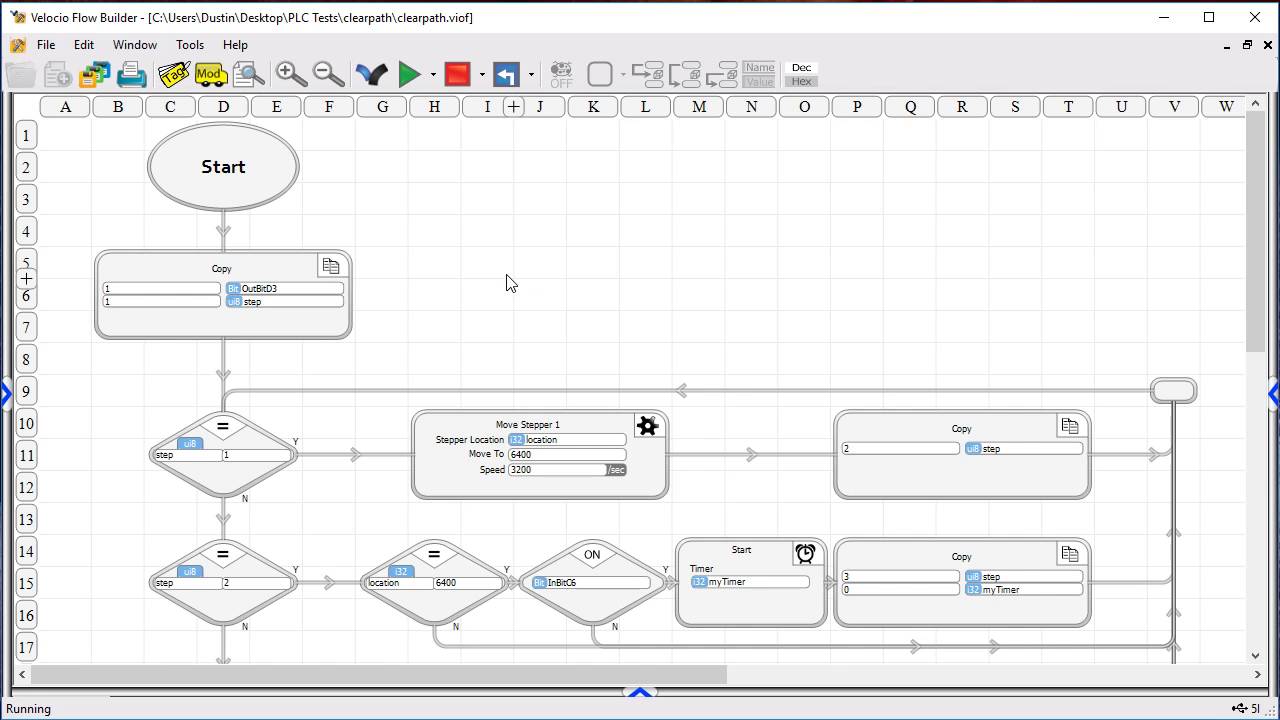The height and width of the screenshot is (720, 1280).
Task: Click the Speed 3200 field
Action: (557, 469)
